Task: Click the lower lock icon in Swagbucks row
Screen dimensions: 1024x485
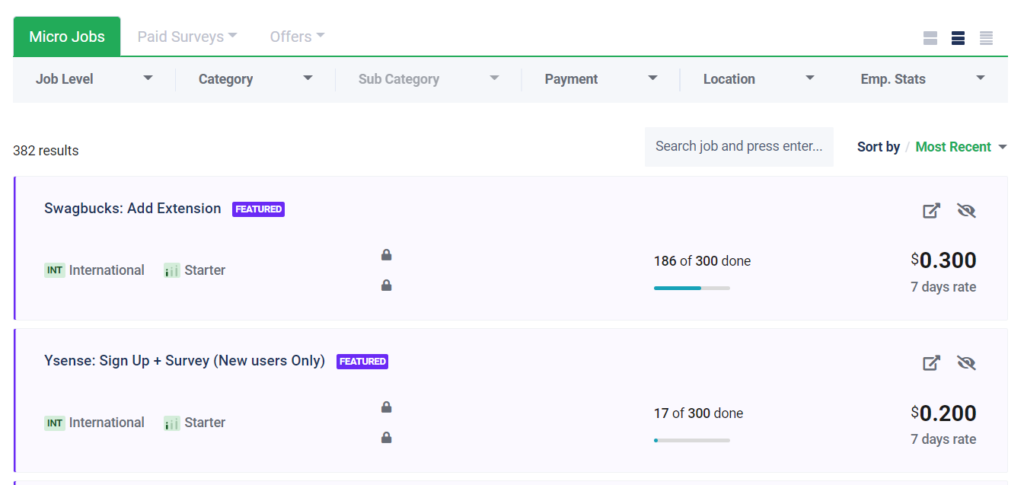Action: [x=387, y=285]
